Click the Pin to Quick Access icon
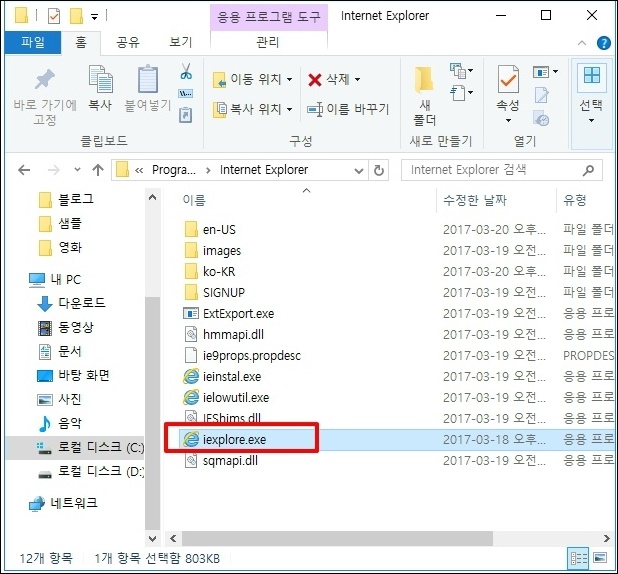The height and width of the screenshot is (574, 618). (45, 79)
